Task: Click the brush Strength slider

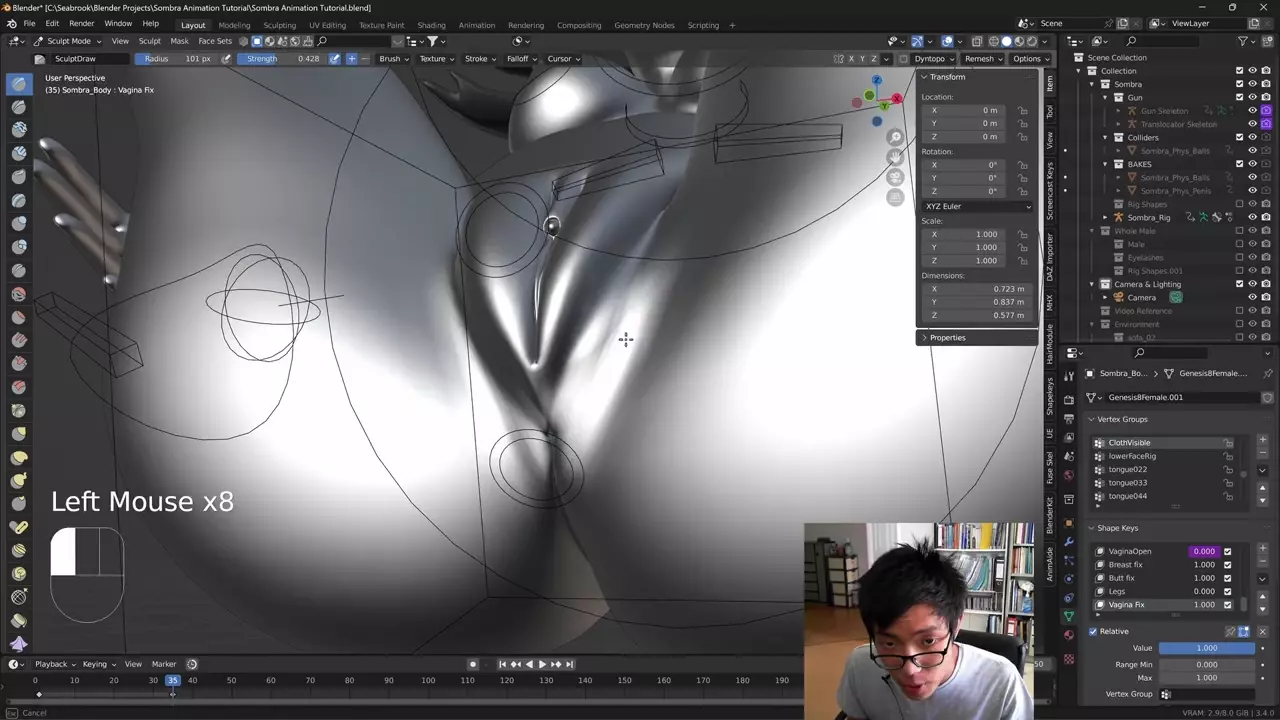Action: (x=282, y=59)
